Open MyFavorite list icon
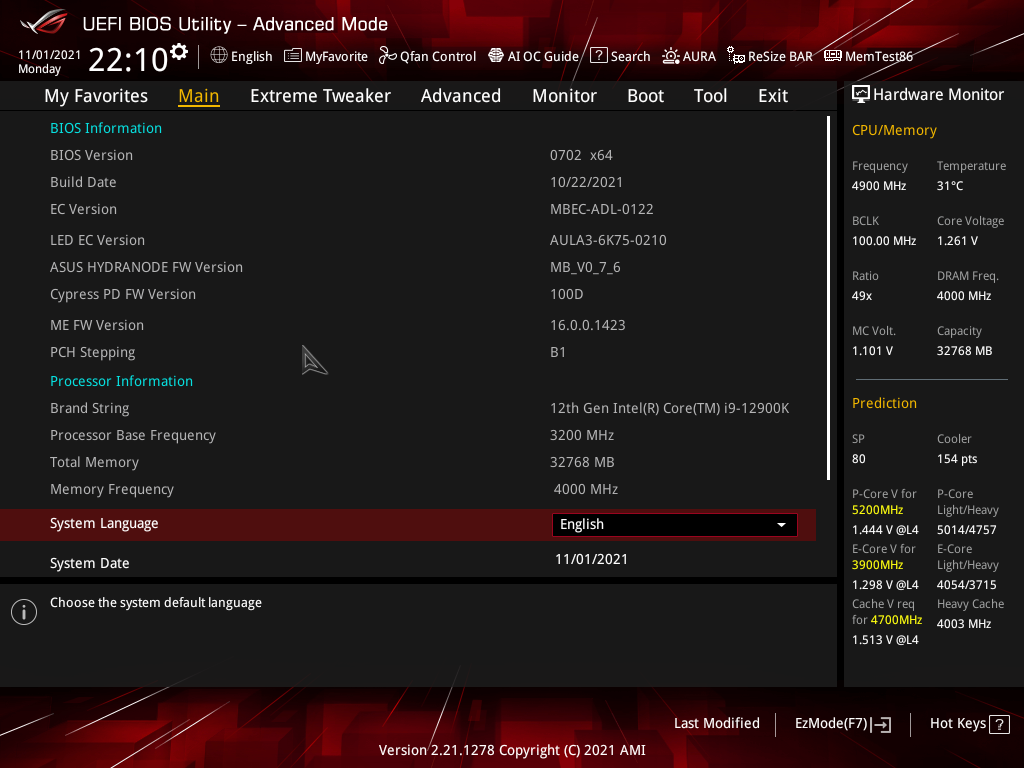The width and height of the screenshot is (1024, 768). [x=293, y=56]
